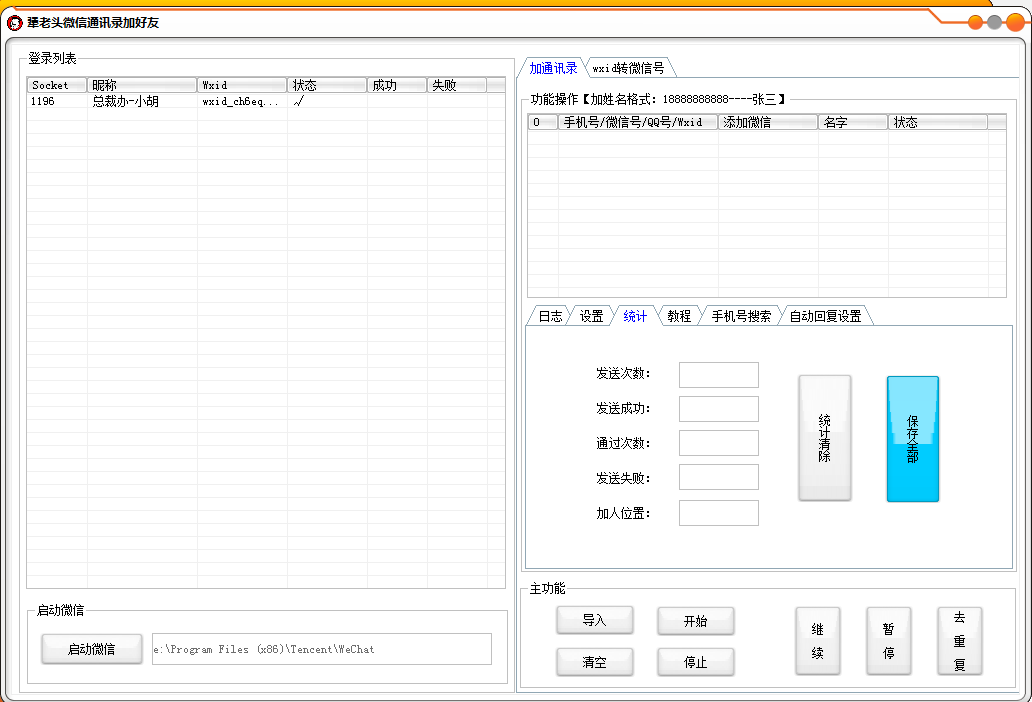
Task: Click the app logo icon in title bar
Action: [x=14, y=23]
